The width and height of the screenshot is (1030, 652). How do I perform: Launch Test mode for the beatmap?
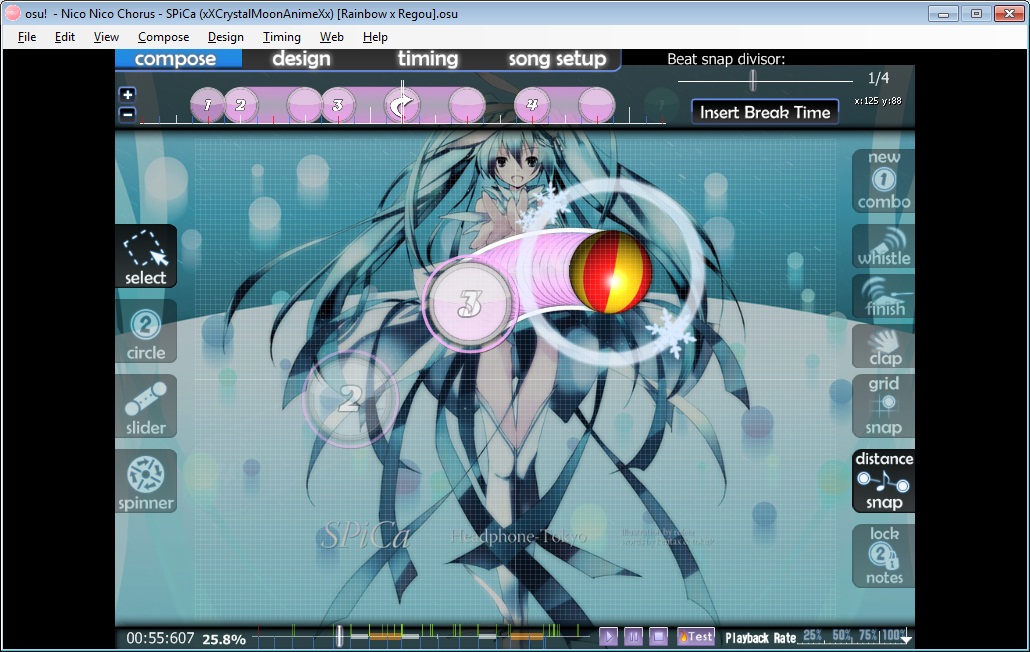click(x=696, y=636)
